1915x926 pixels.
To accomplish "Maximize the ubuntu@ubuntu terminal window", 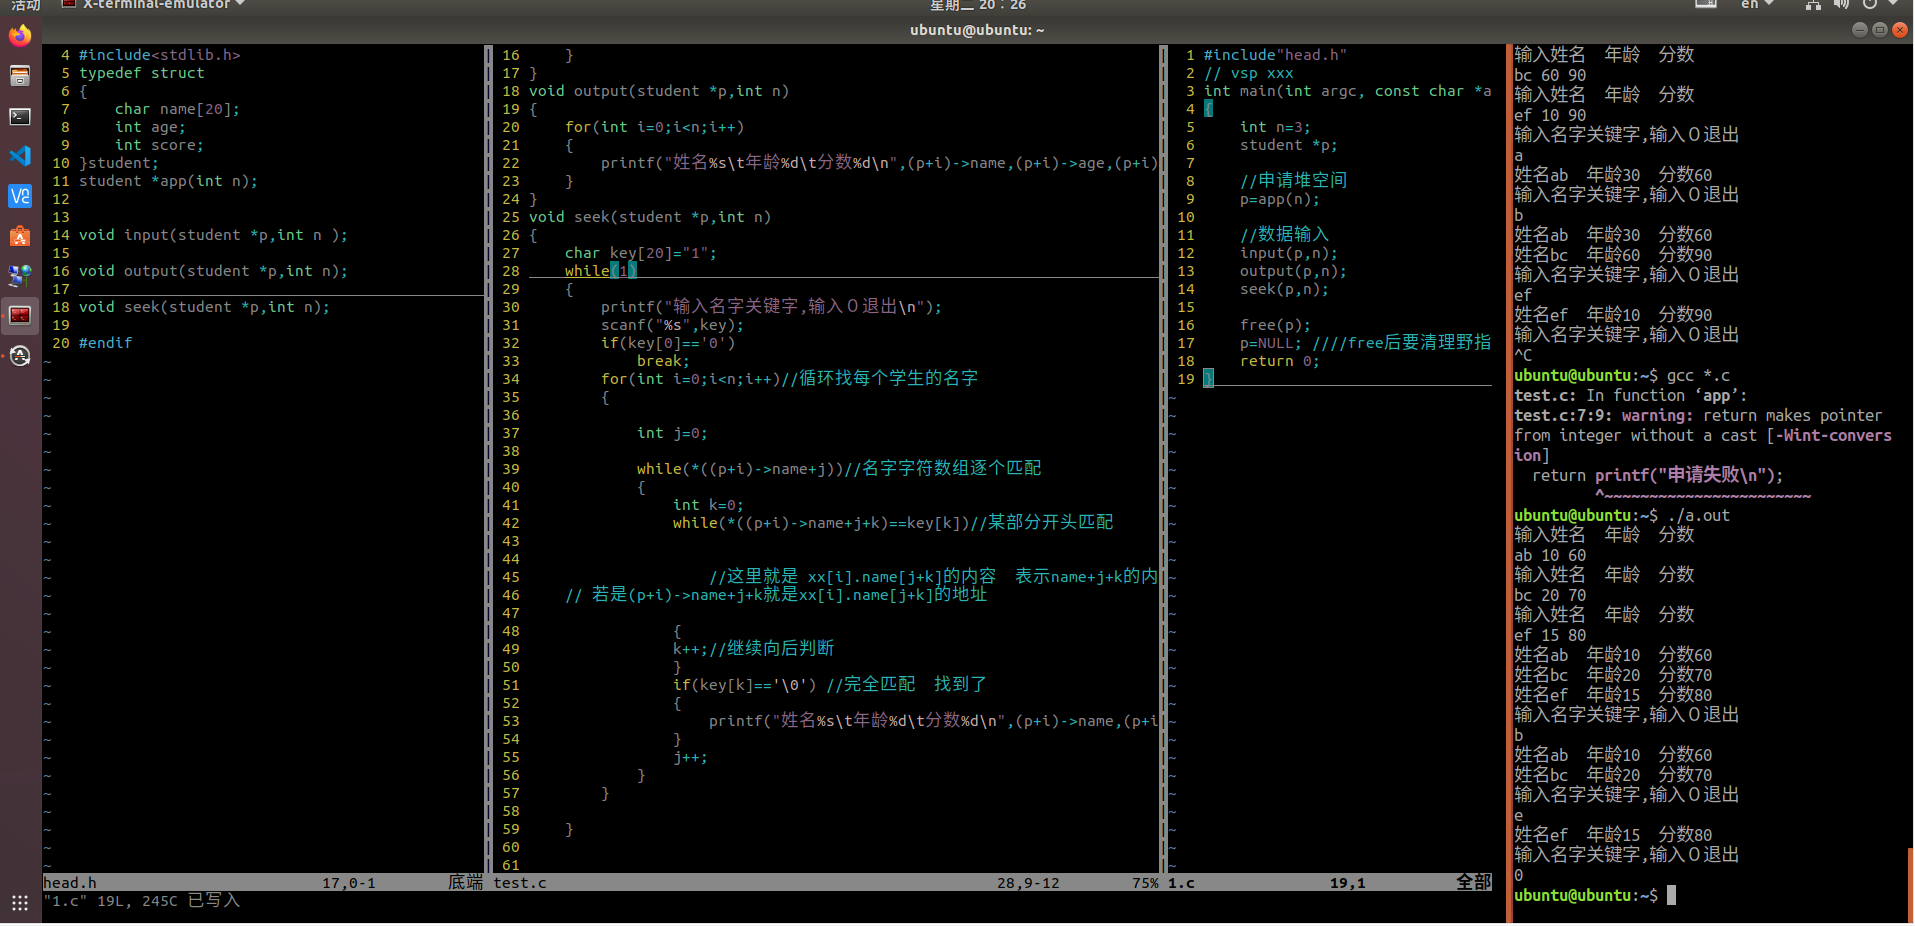I will point(1879,30).
